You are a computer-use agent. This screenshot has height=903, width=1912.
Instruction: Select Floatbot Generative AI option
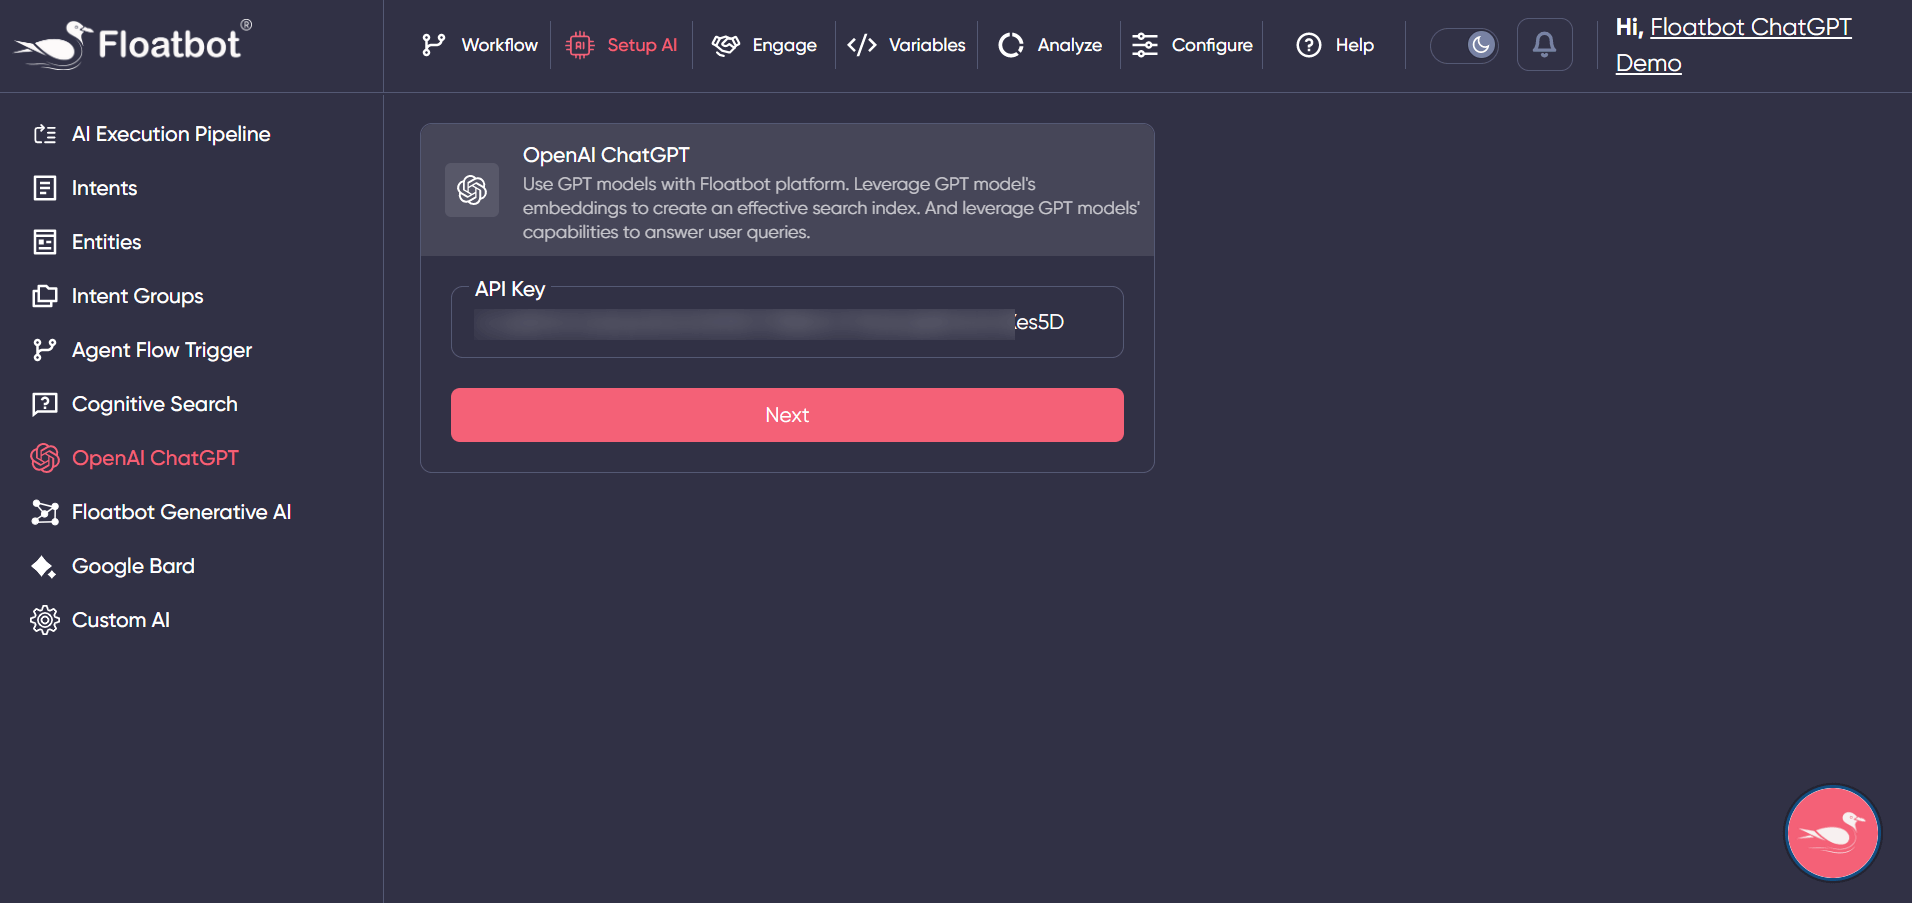pos(181,512)
